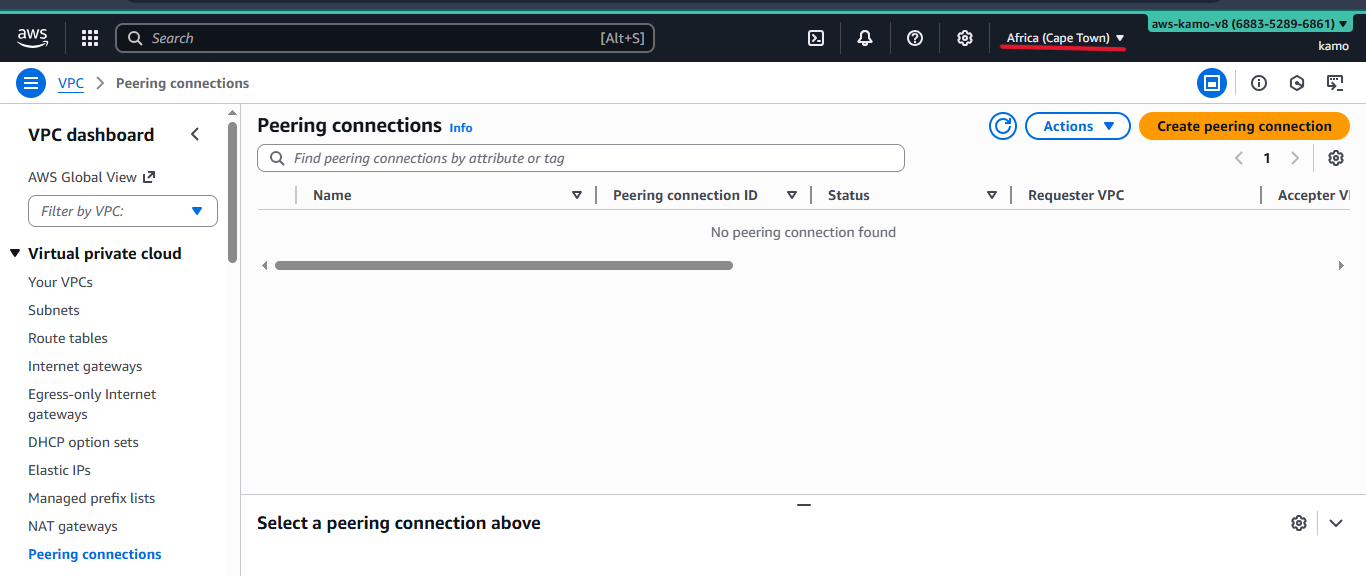Open the info side panel
Screen dimensions: 1366x576
point(1258,83)
